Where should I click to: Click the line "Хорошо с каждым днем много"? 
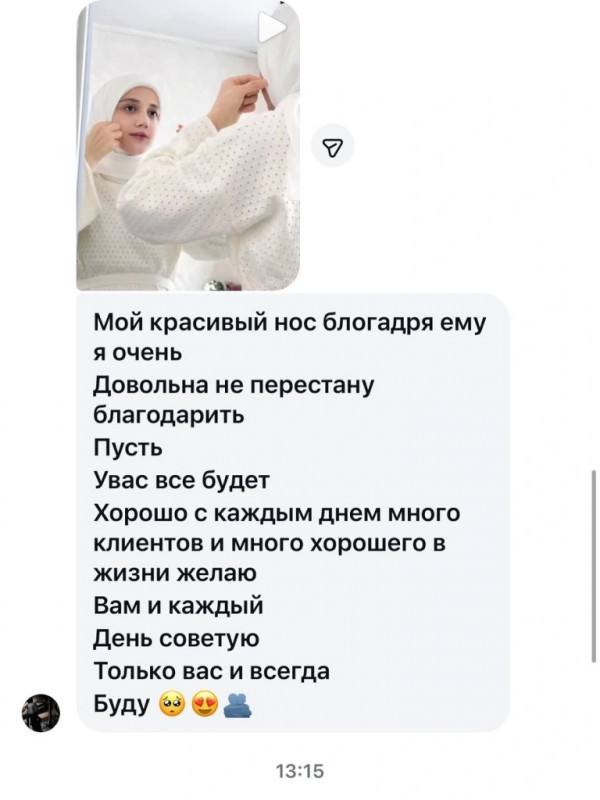(277, 512)
